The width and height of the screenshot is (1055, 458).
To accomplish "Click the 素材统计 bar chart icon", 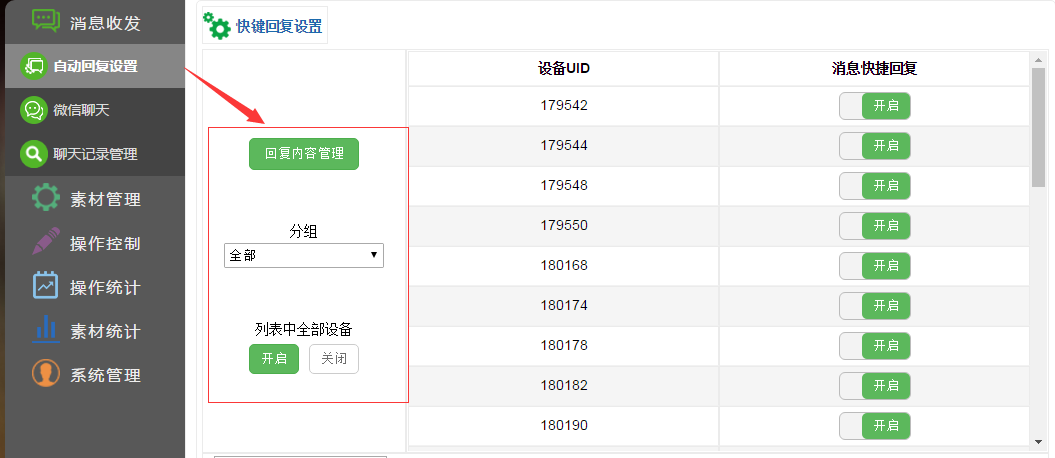I will pos(46,330).
